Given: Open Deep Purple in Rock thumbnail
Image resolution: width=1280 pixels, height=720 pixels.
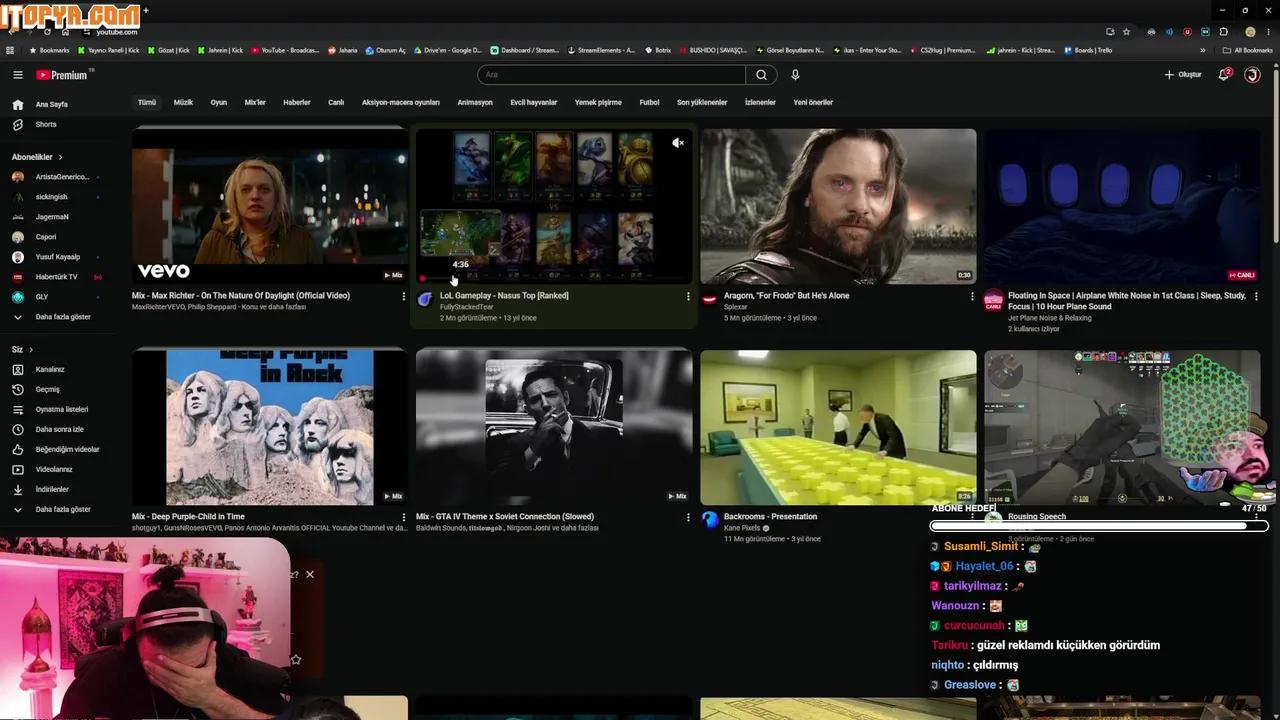Looking at the screenshot, I should [x=270, y=428].
